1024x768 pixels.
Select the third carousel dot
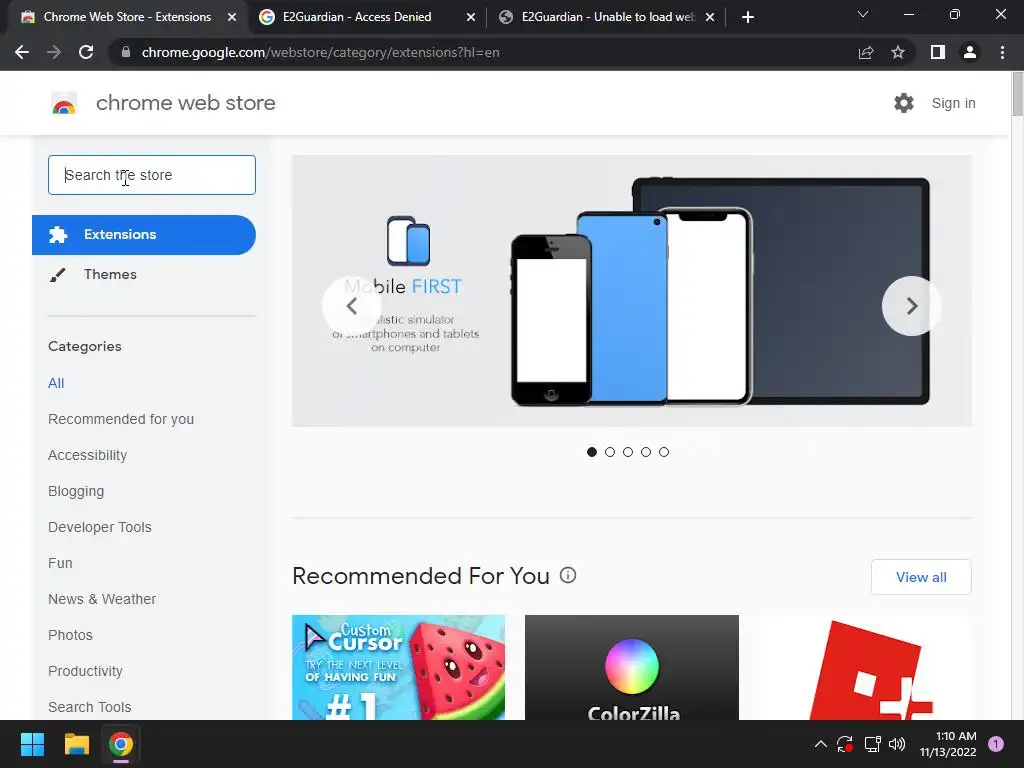point(628,452)
